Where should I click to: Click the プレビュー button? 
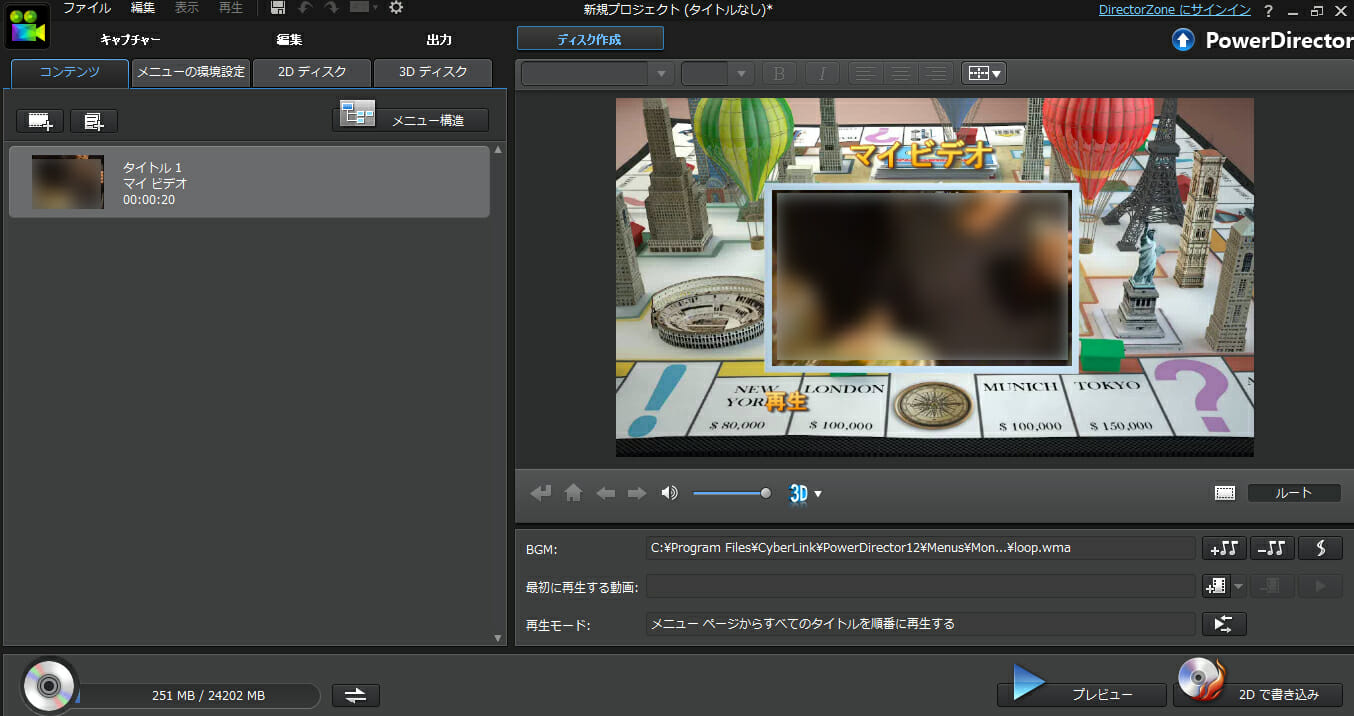[1082, 694]
